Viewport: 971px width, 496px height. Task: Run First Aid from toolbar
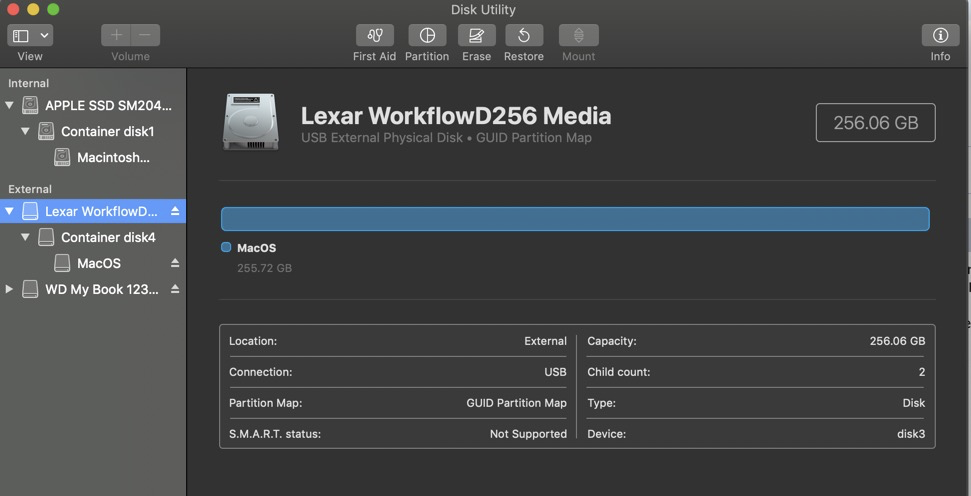click(375, 35)
